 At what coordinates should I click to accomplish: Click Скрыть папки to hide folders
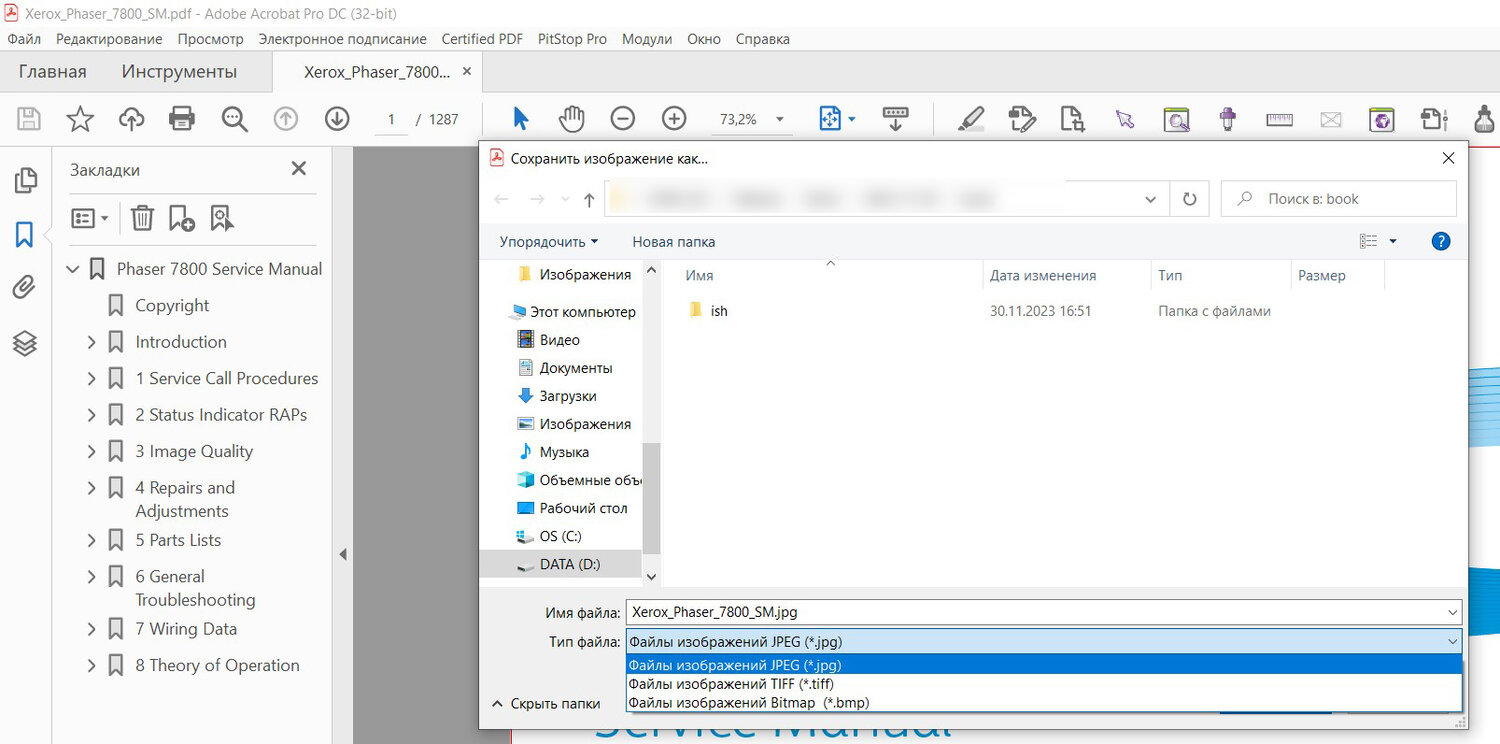pos(545,704)
